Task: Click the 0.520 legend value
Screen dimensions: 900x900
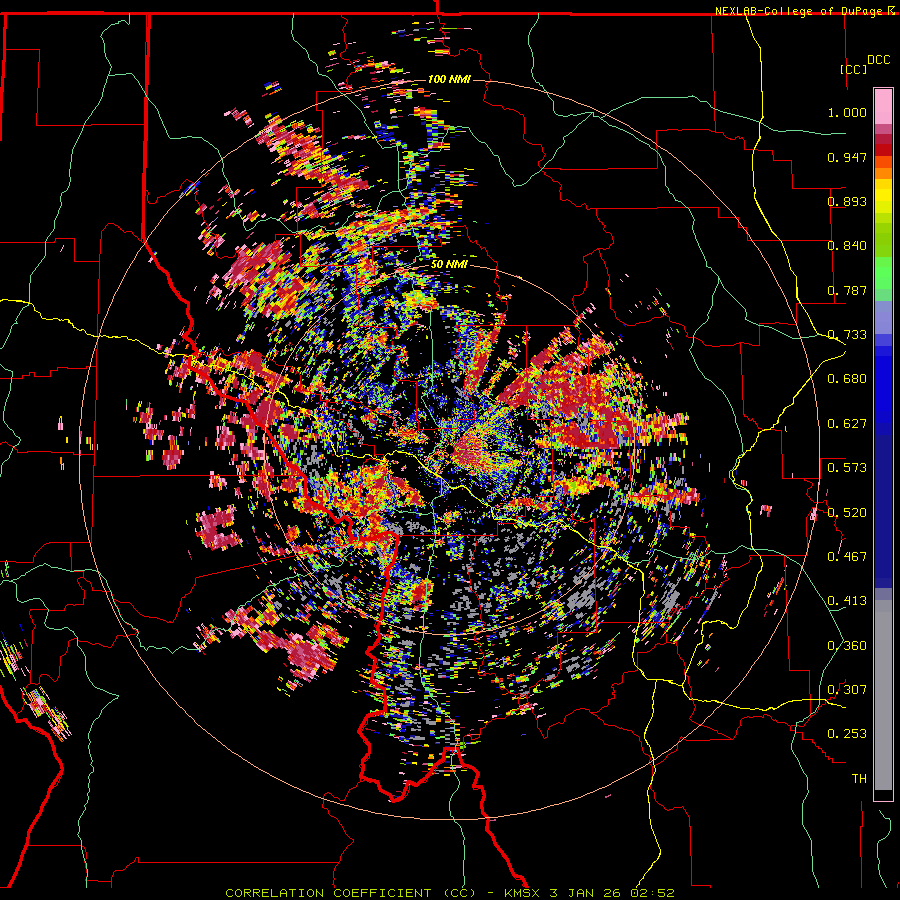Action: point(847,513)
